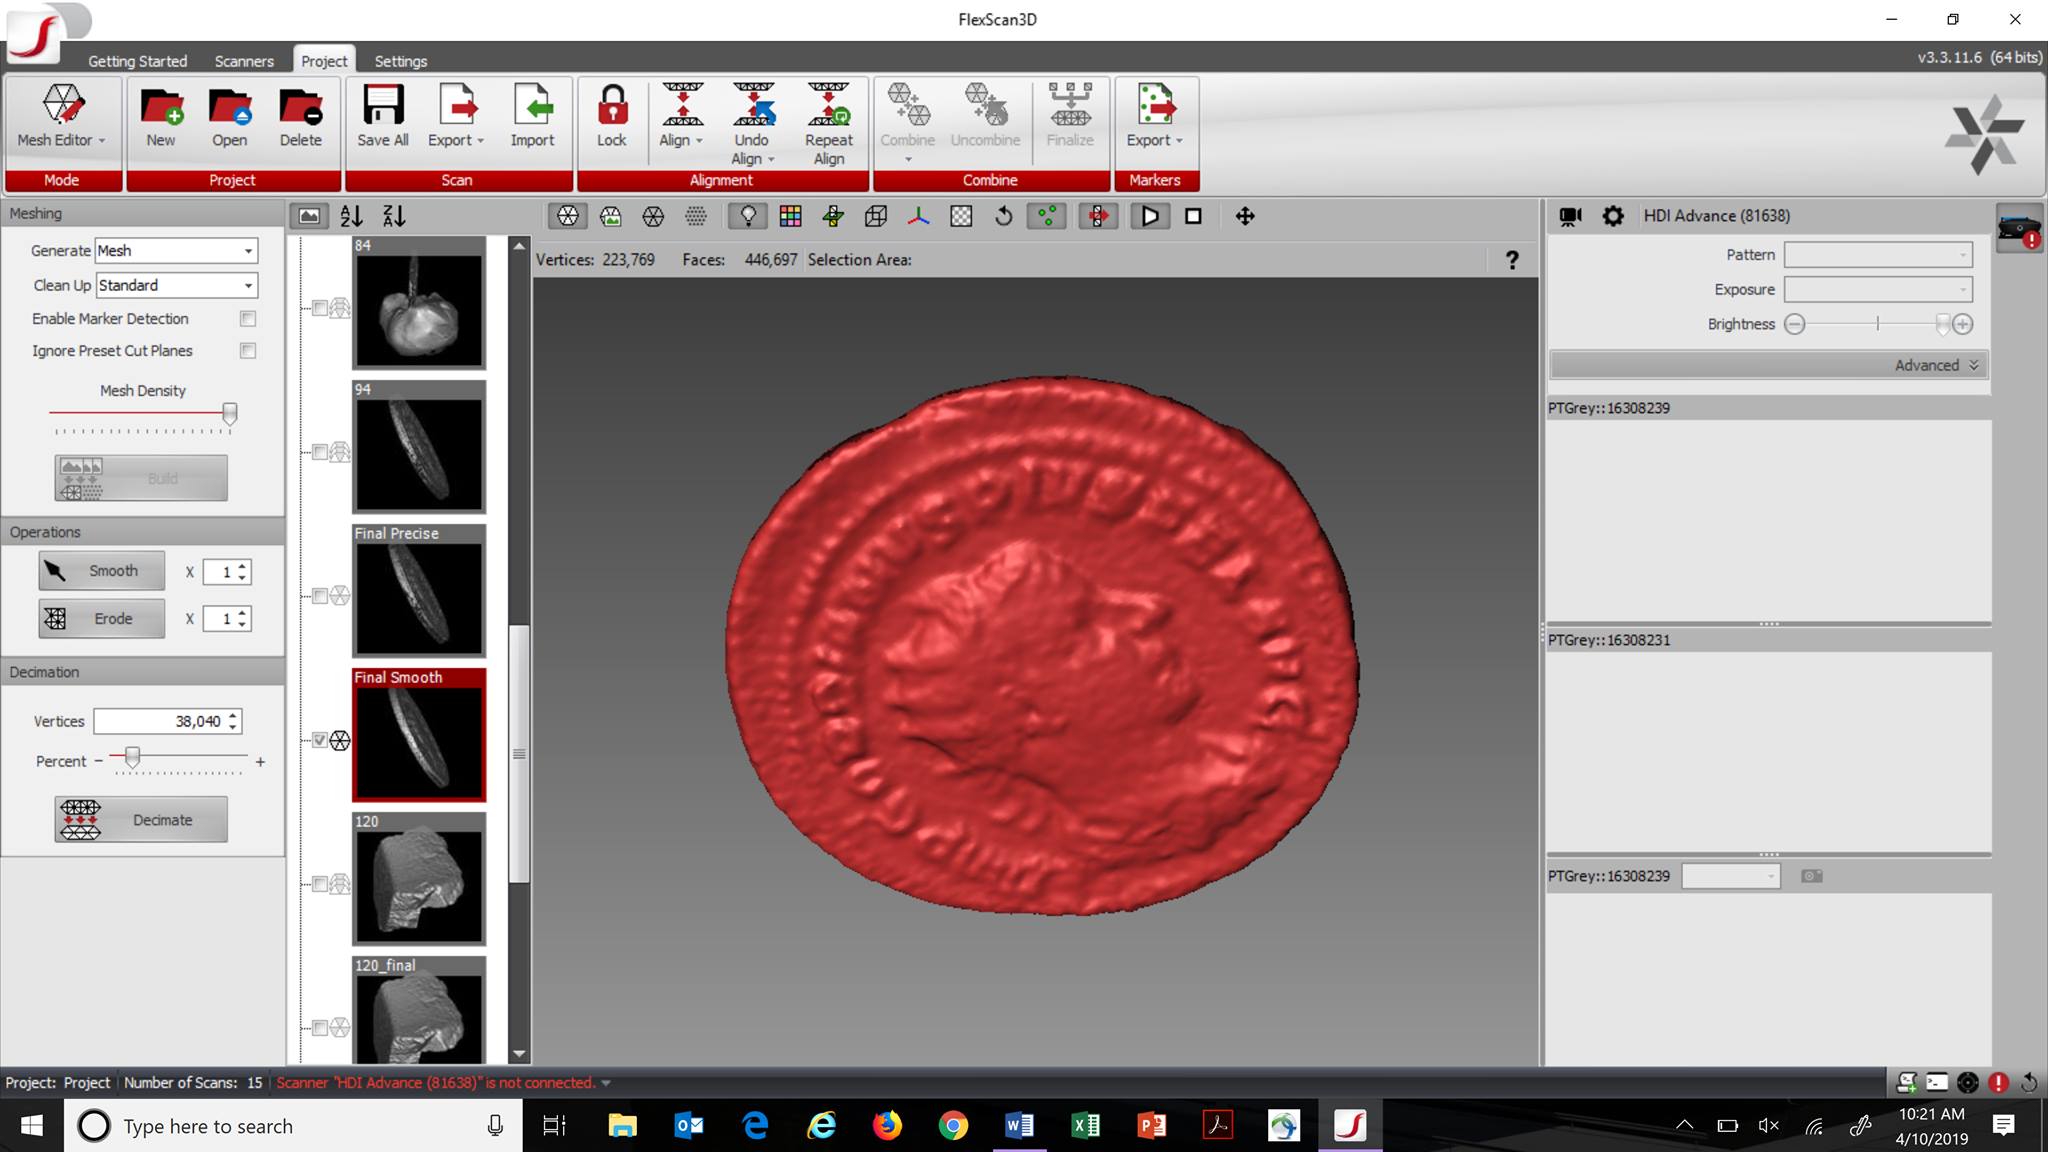This screenshot has width=2048, height=1152.
Task: Click the Erode operation tool icon
Action: 56,619
